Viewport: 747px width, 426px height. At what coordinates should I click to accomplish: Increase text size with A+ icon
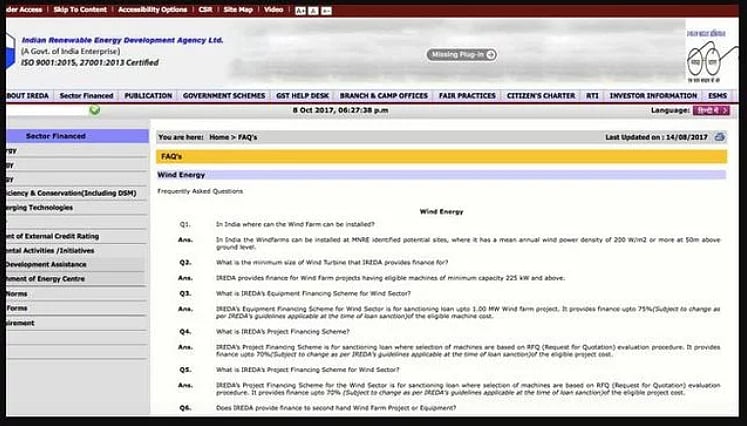[300, 10]
